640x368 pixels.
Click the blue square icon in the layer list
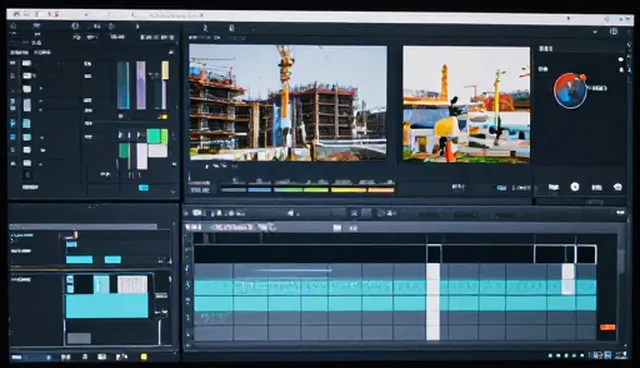point(13,137)
